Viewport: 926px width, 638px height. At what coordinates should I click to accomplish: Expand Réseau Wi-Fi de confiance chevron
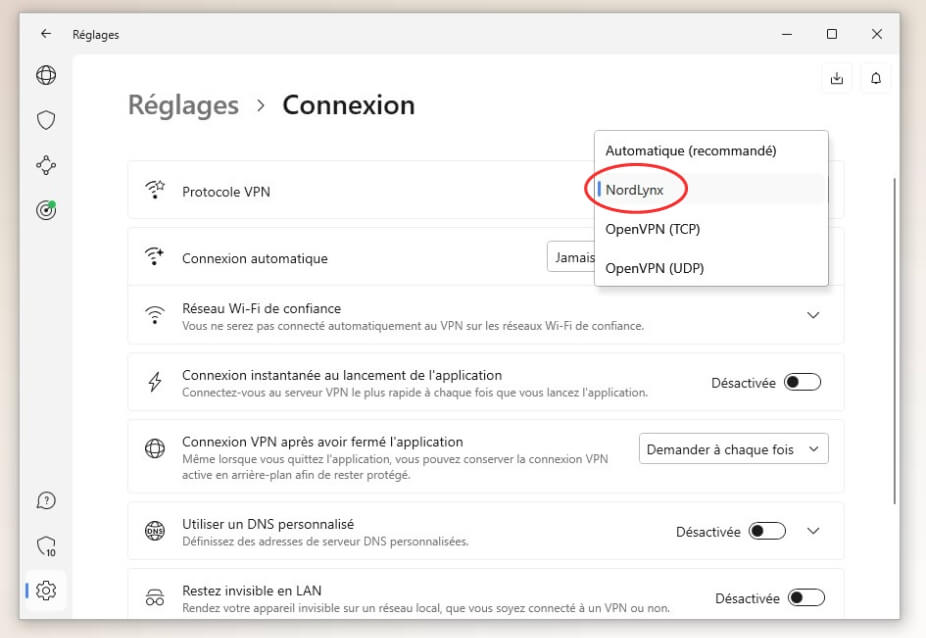click(x=813, y=315)
